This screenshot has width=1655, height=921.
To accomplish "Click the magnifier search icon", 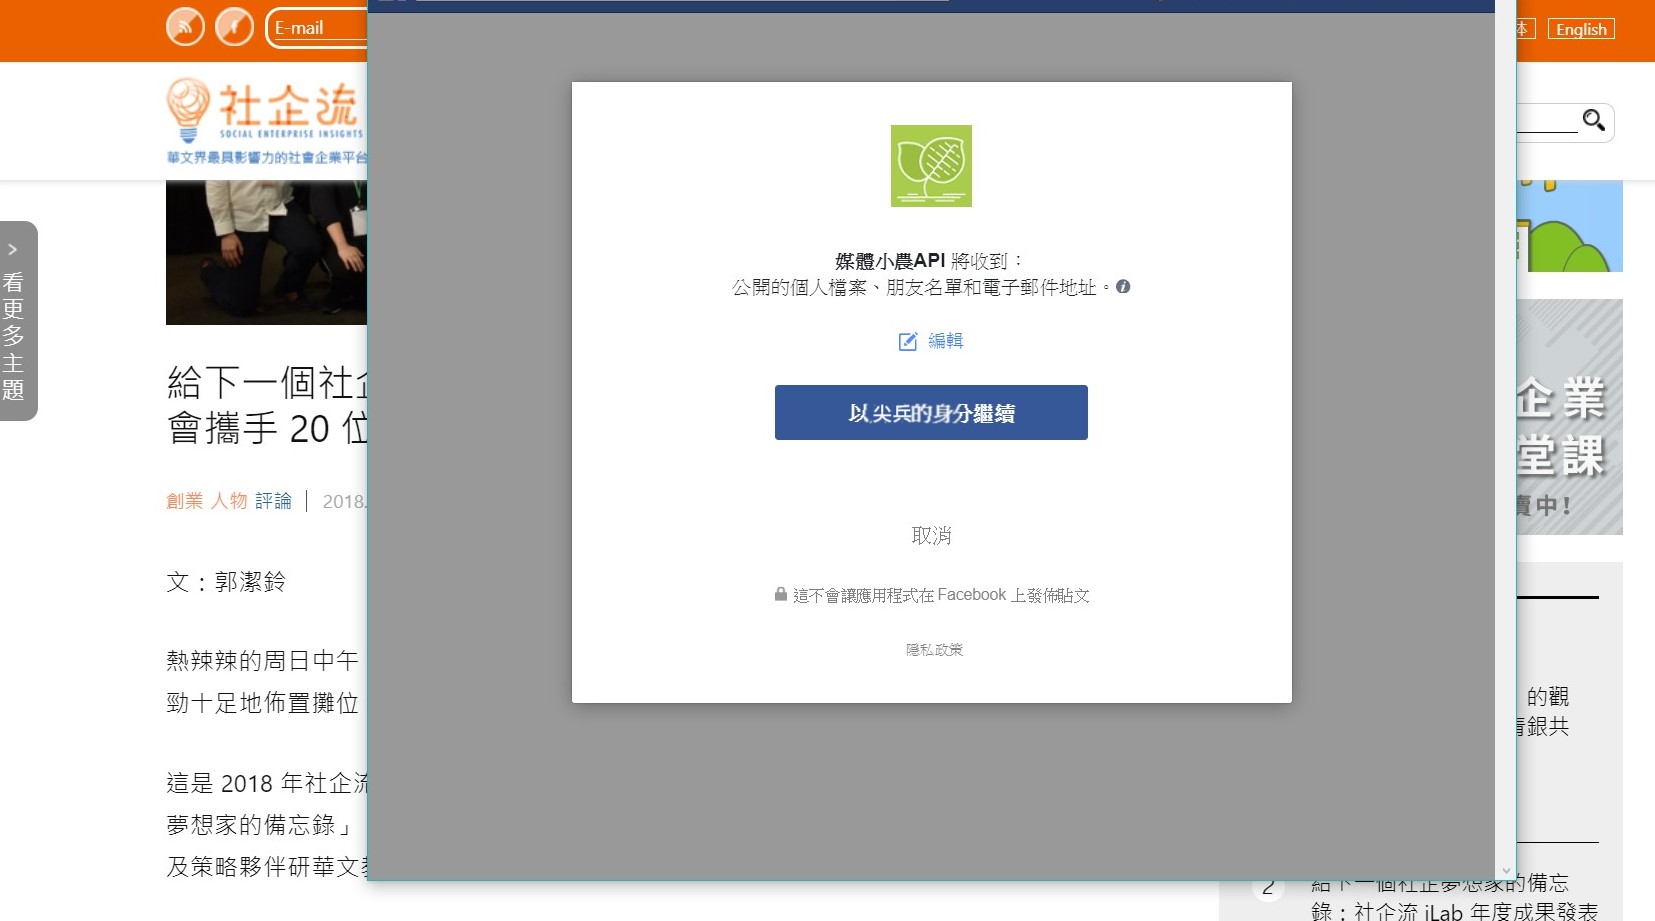I will 1593,121.
